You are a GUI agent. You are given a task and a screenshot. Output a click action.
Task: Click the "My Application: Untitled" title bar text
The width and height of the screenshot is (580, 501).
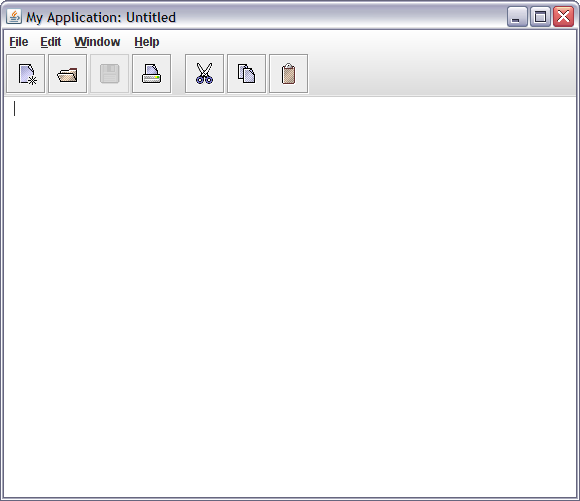coord(101,17)
